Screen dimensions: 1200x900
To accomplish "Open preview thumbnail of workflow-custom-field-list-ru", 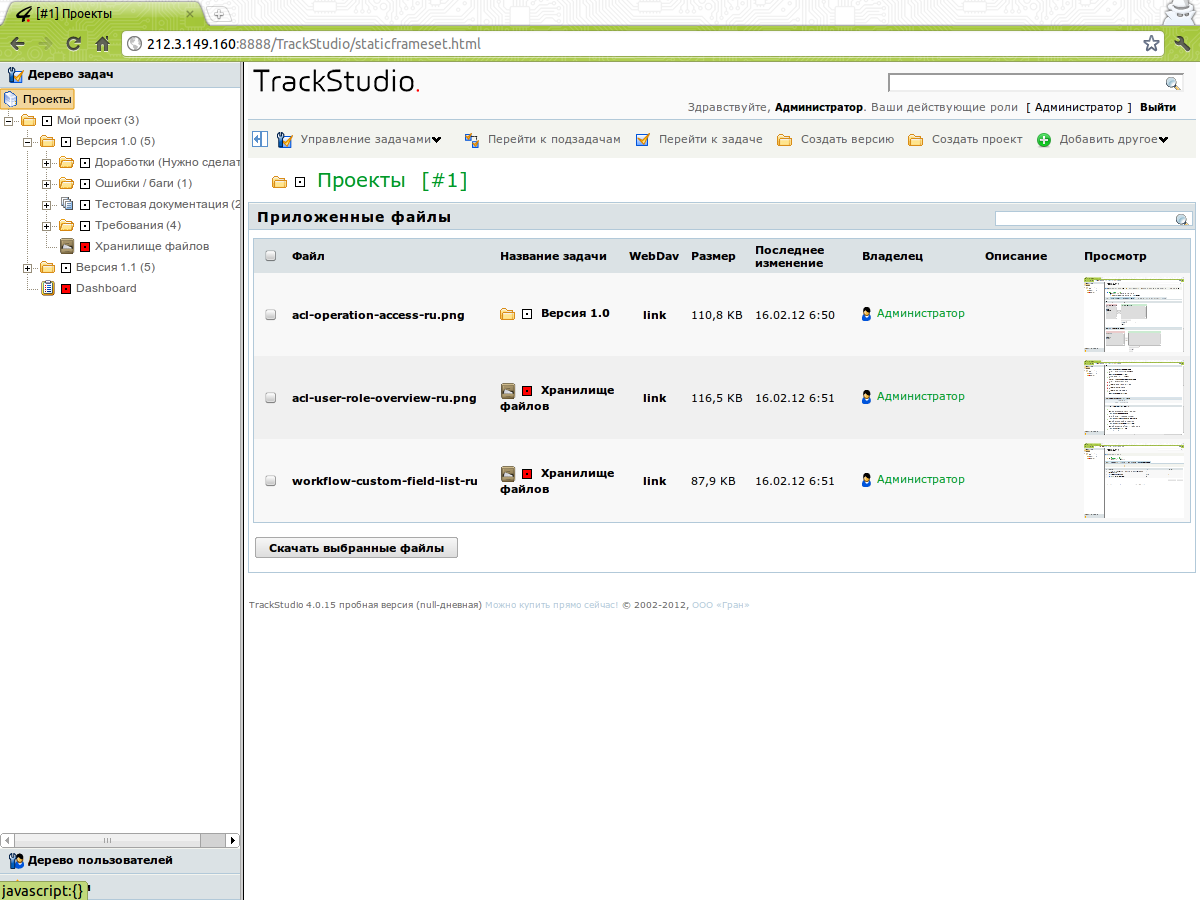I will coord(1134,481).
